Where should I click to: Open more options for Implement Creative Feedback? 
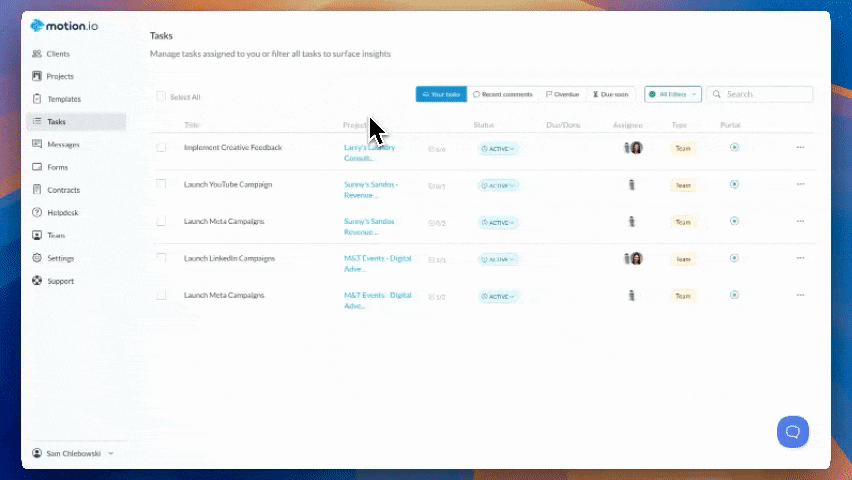800,147
